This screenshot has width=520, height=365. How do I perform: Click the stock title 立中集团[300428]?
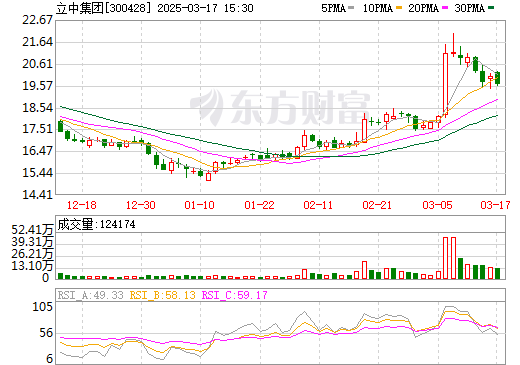coord(104,8)
